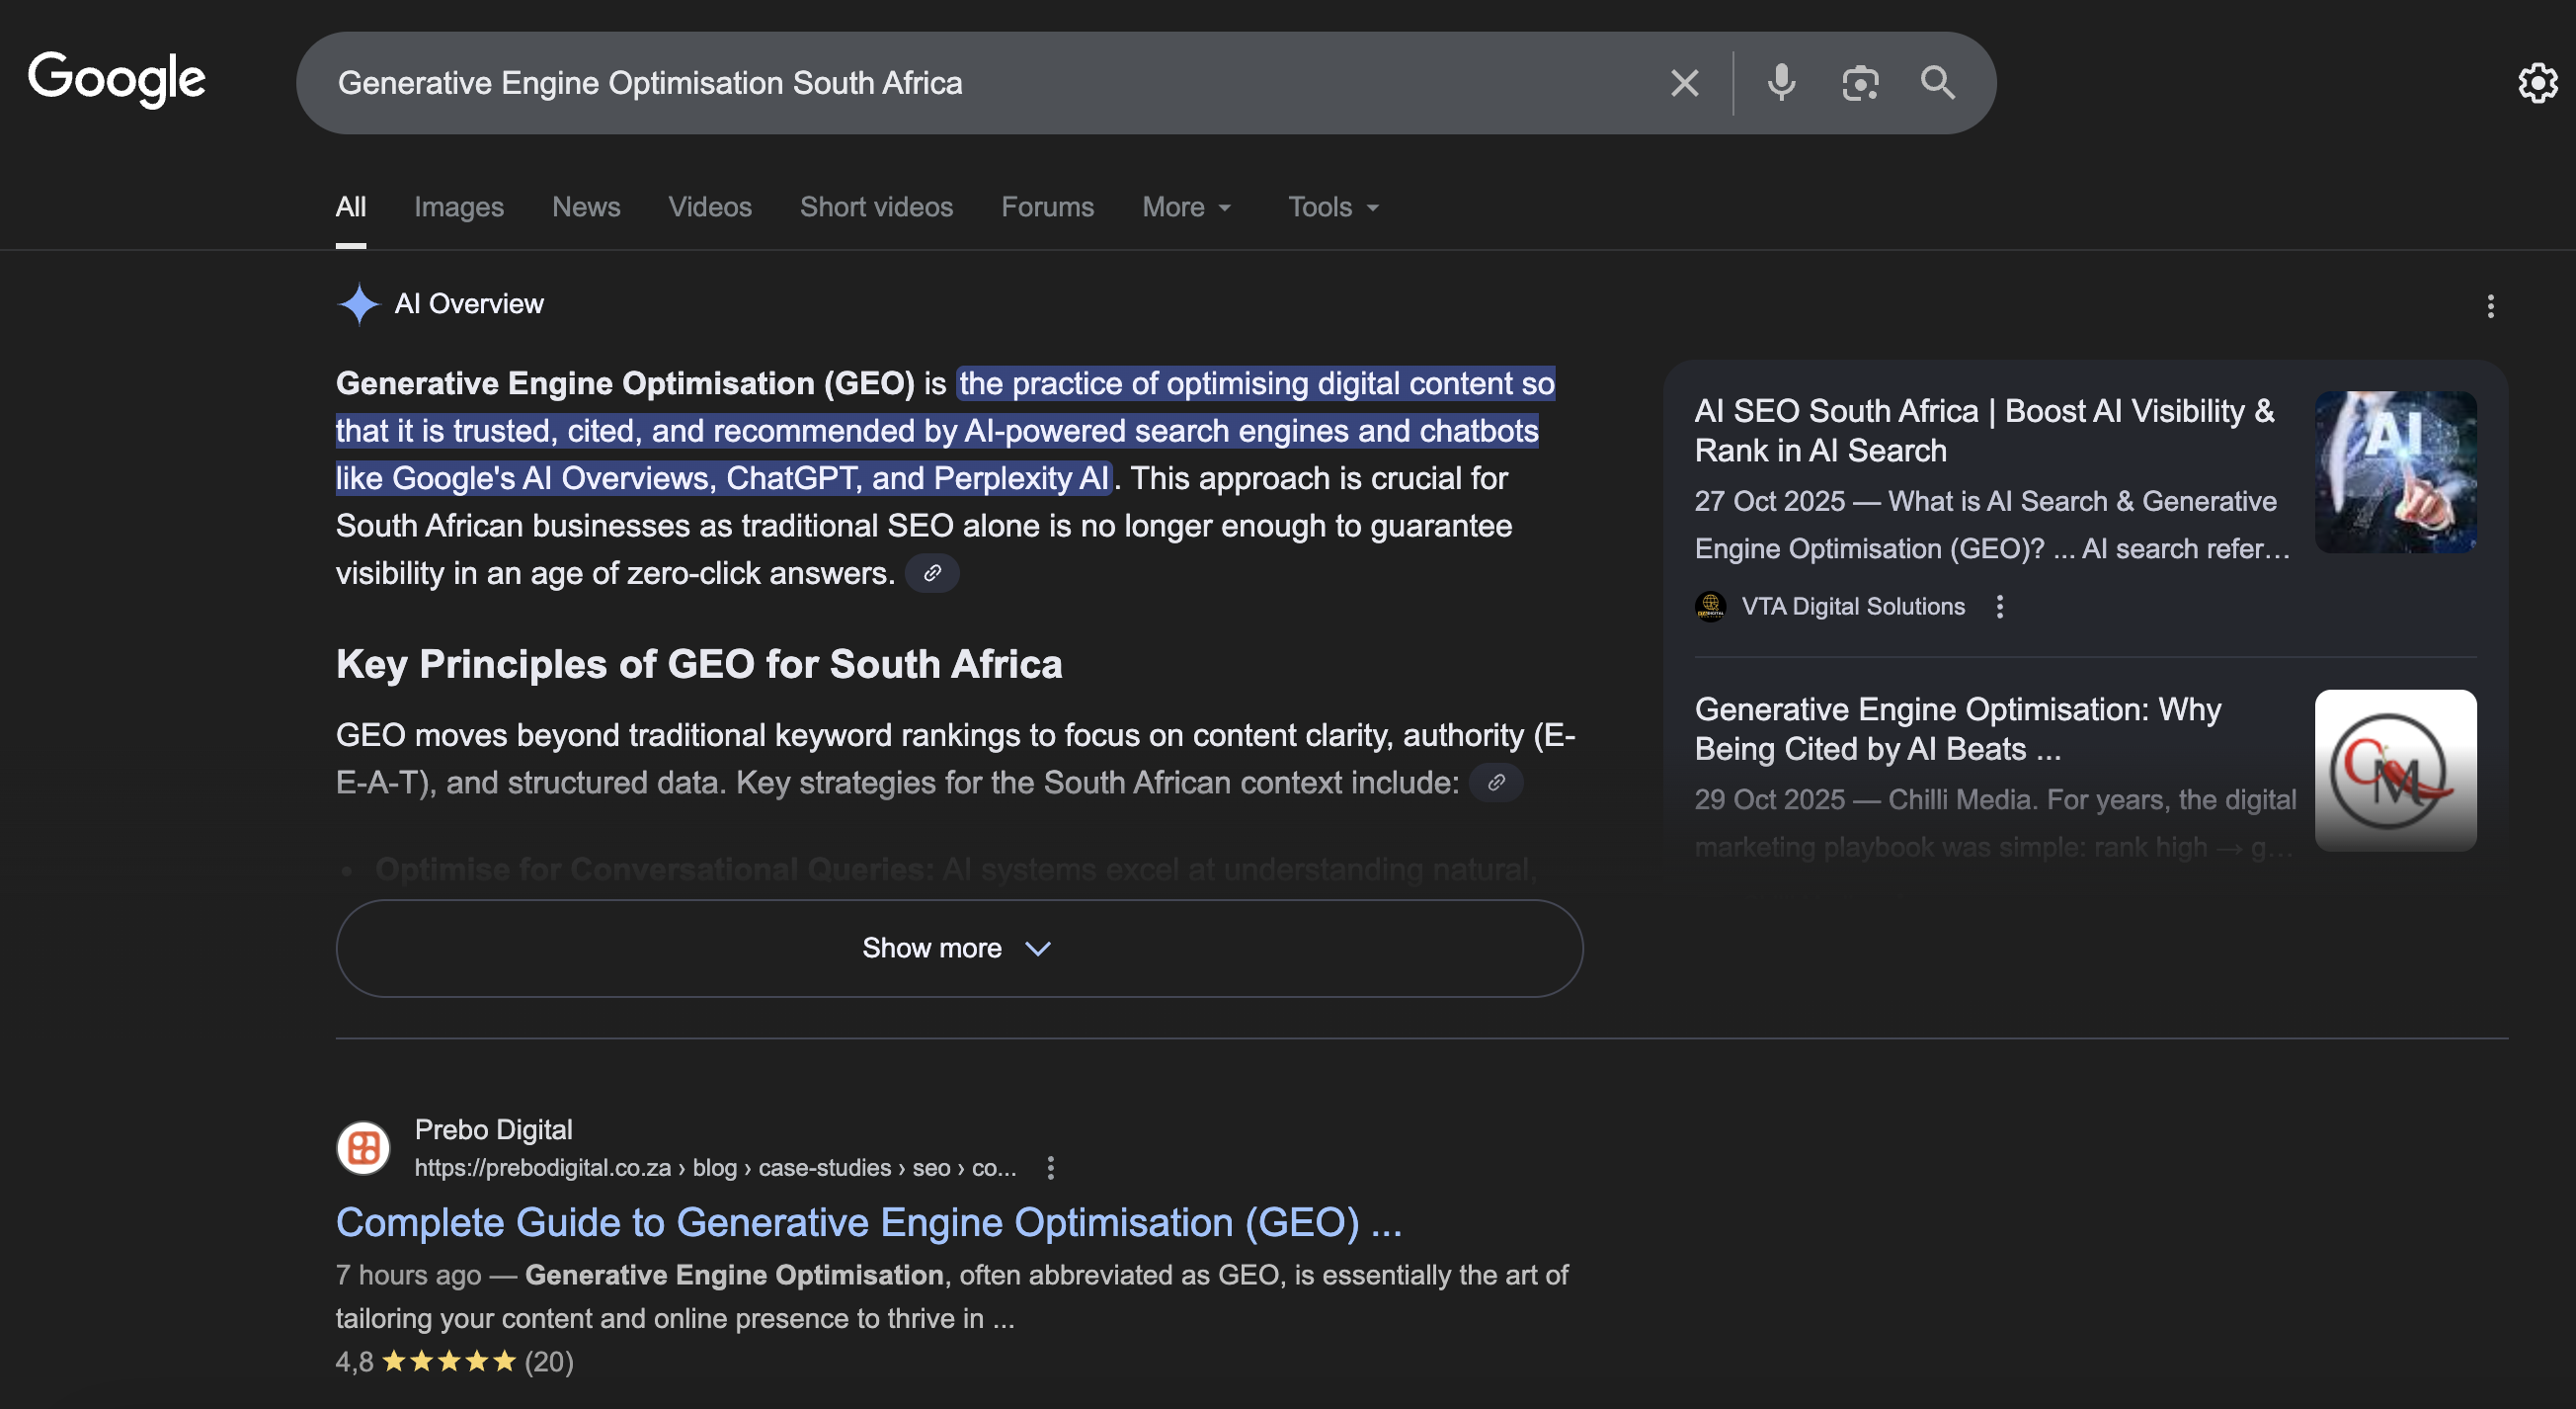Click the link icon after the GEO definition
2576x1409 pixels.
point(931,573)
